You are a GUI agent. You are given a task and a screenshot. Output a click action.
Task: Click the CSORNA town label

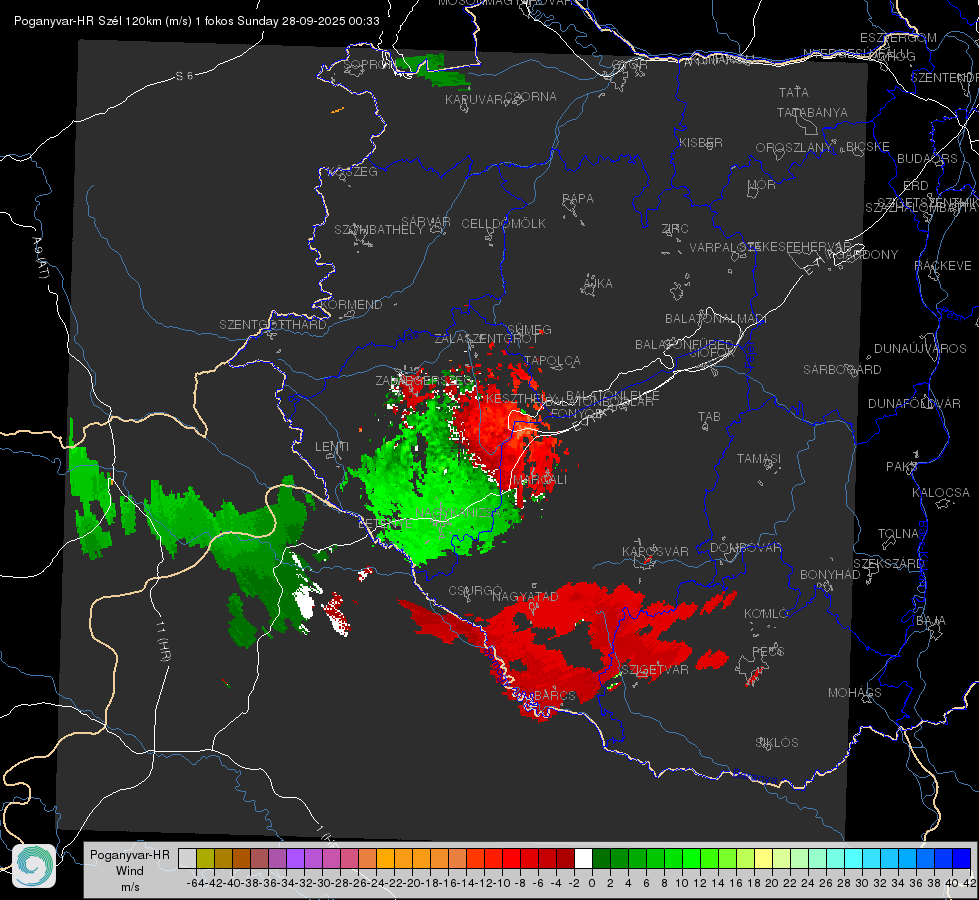pos(531,97)
